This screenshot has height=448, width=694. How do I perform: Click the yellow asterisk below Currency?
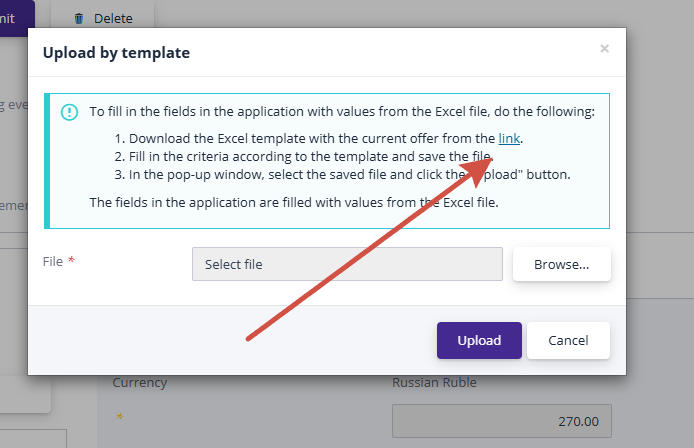click(120, 416)
